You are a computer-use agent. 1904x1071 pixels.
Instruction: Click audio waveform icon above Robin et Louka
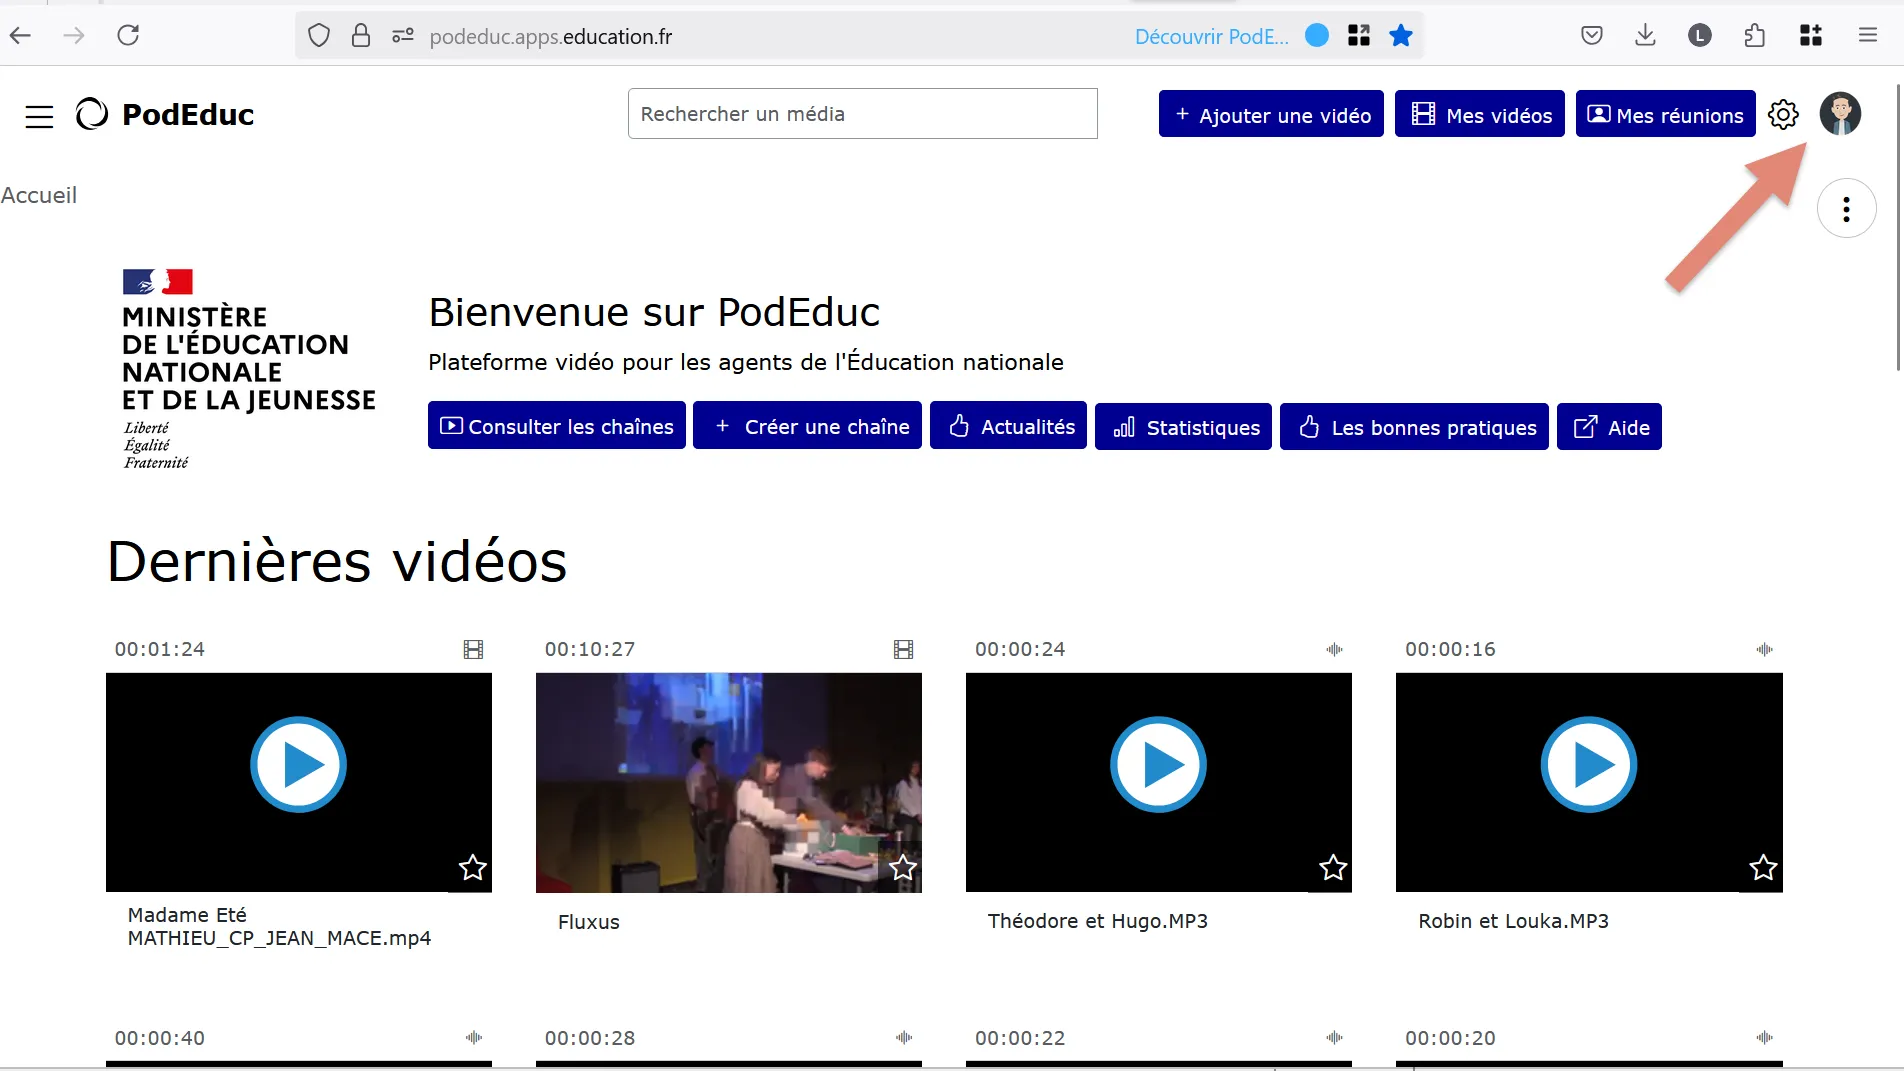[x=1764, y=650]
